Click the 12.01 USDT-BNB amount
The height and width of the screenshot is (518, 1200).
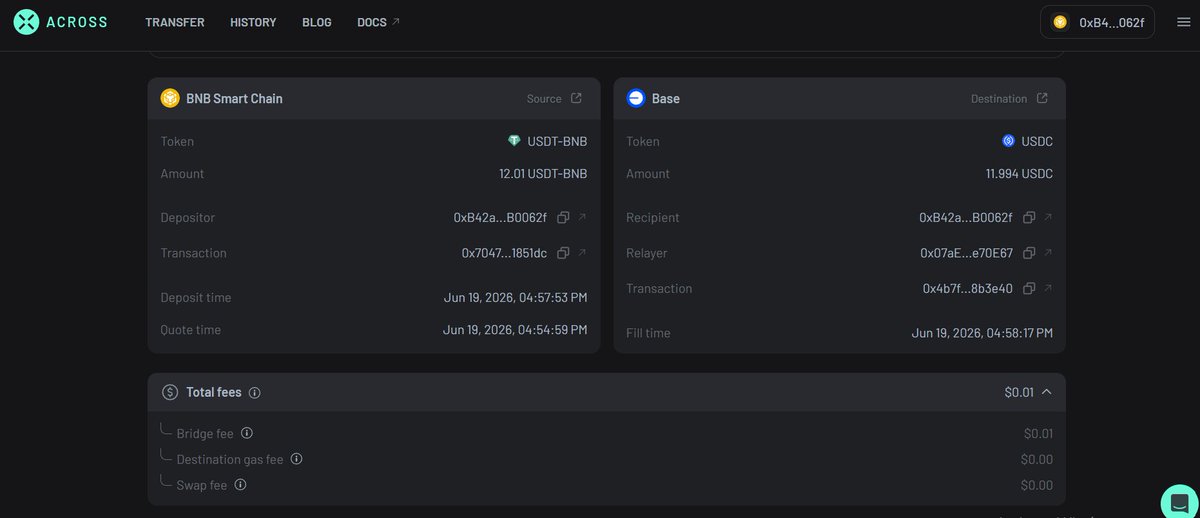click(543, 173)
